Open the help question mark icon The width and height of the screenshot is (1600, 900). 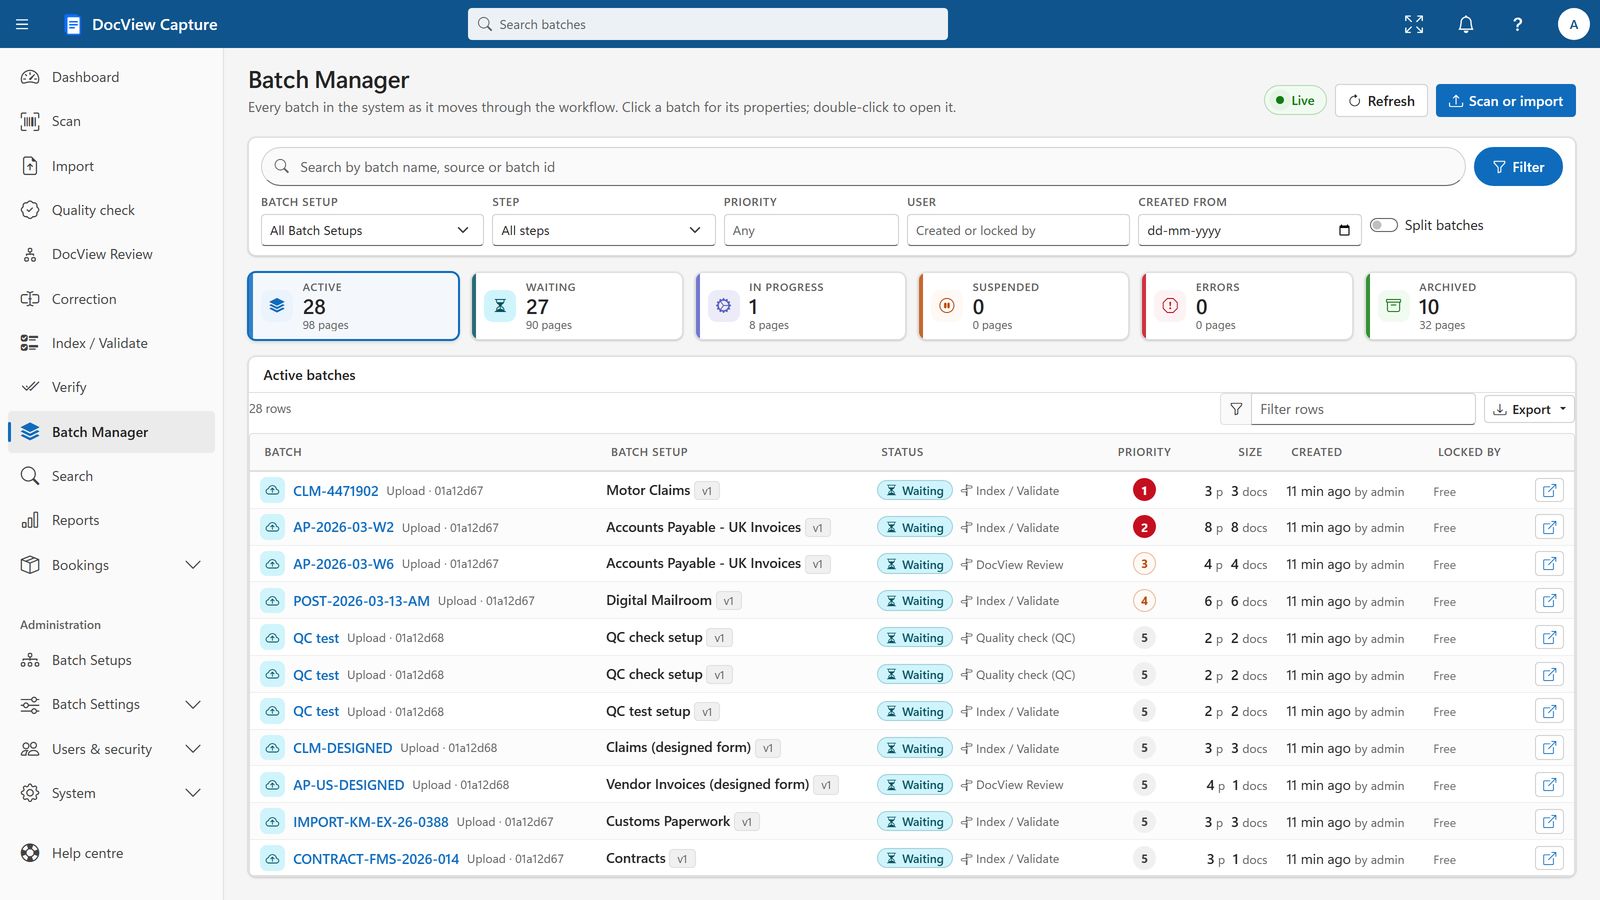click(1518, 24)
